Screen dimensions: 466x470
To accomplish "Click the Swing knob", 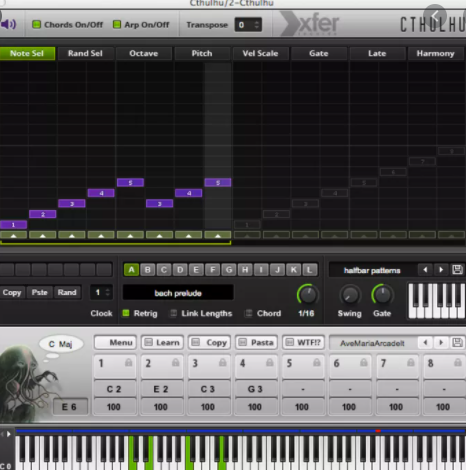I will pos(350,295).
